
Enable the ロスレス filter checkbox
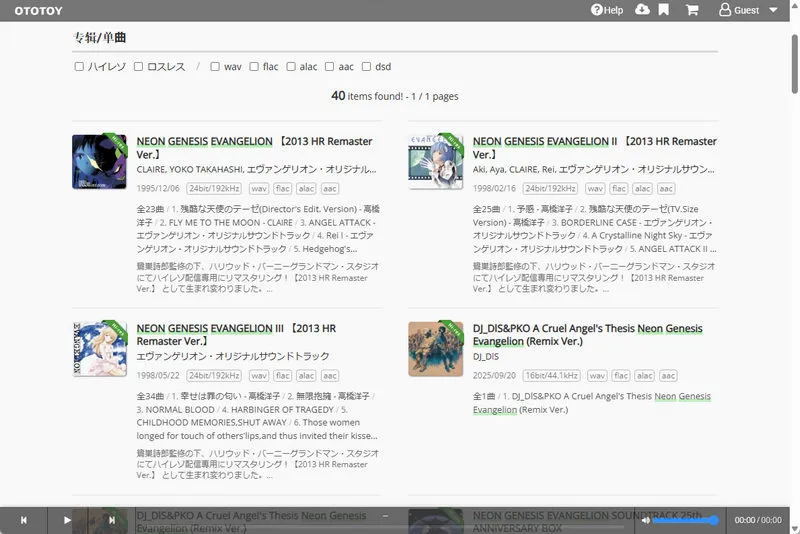pyautogui.click(x=138, y=67)
